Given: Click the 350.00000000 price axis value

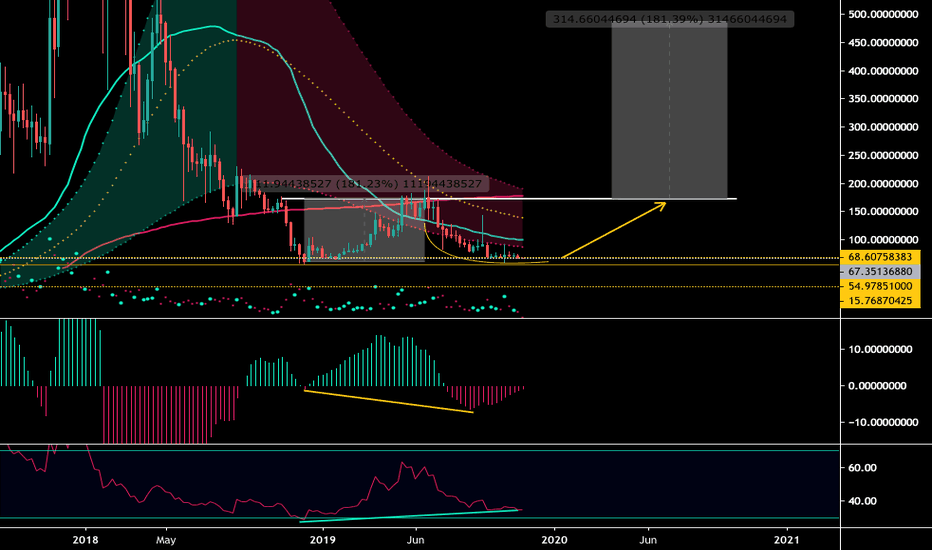Looking at the screenshot, I should 883,99.
